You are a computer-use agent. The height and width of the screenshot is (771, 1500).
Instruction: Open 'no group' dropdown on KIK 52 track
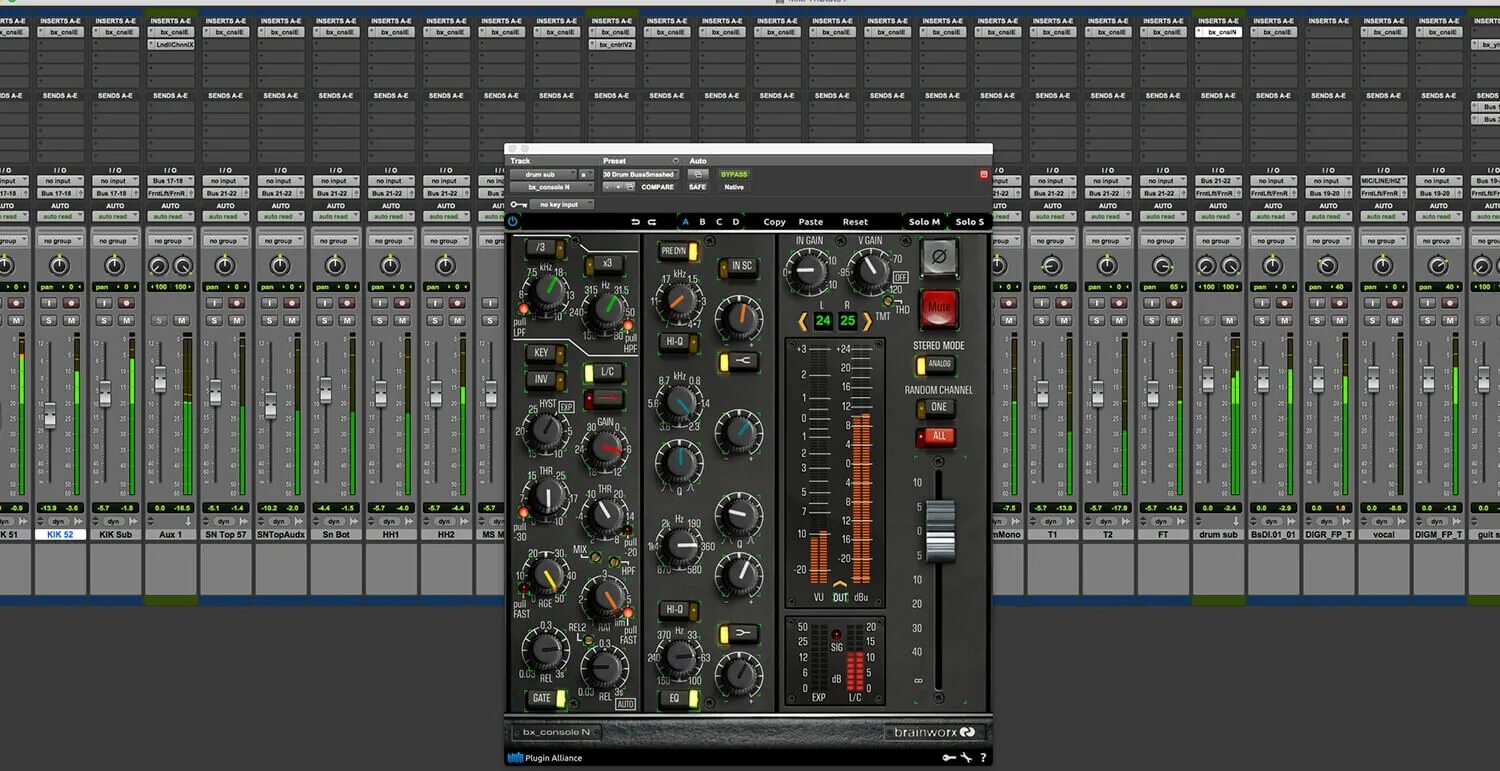59,241
